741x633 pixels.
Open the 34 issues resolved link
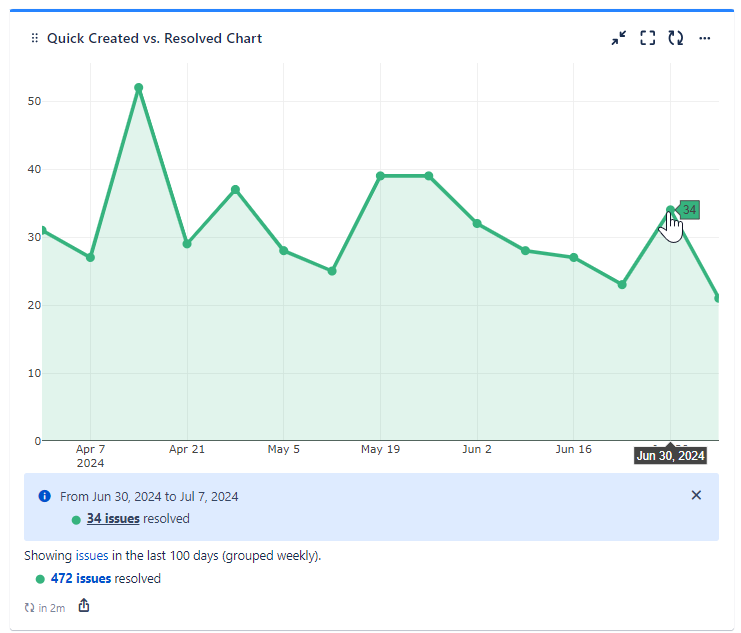point(113,519)
